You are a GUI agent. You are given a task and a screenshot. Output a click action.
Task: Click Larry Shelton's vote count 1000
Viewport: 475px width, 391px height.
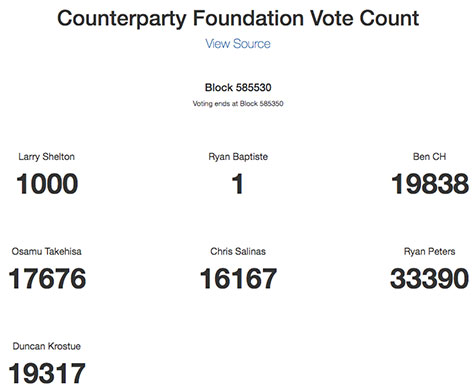click(47, 184)
